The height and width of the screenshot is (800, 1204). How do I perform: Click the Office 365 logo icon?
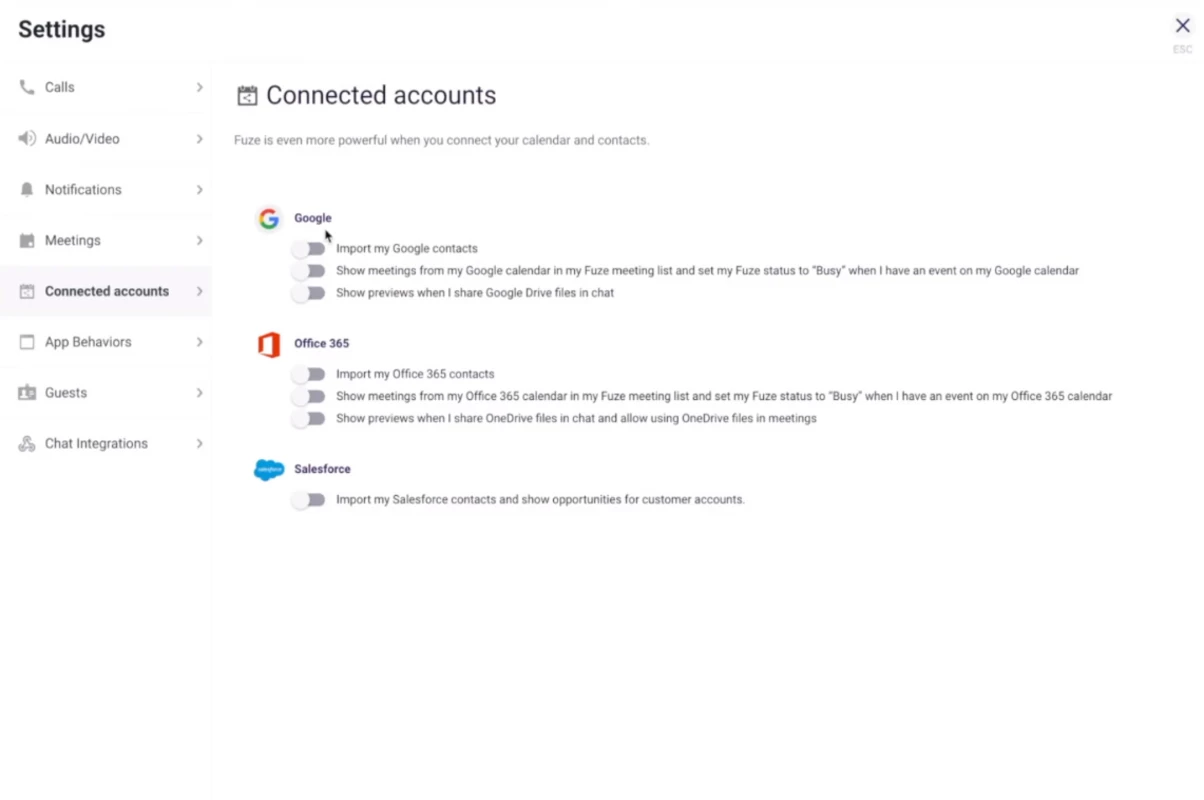click(268, 345)
